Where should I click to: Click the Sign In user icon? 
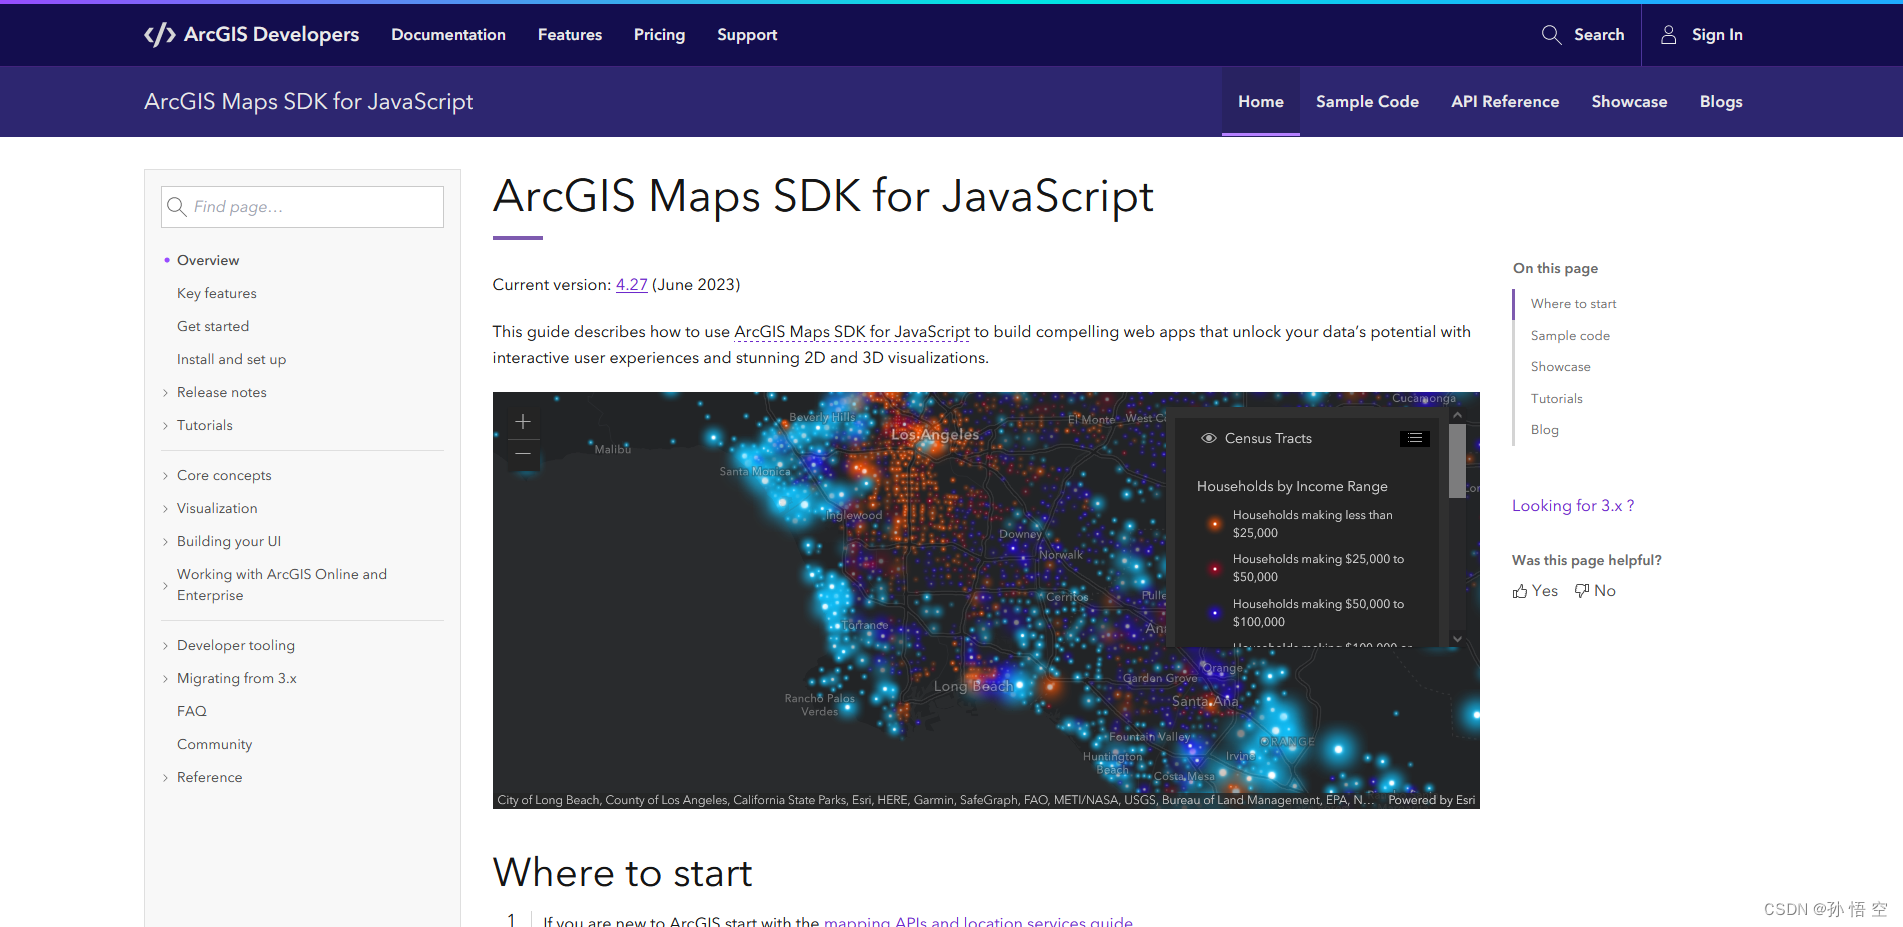click(1668, 35)
